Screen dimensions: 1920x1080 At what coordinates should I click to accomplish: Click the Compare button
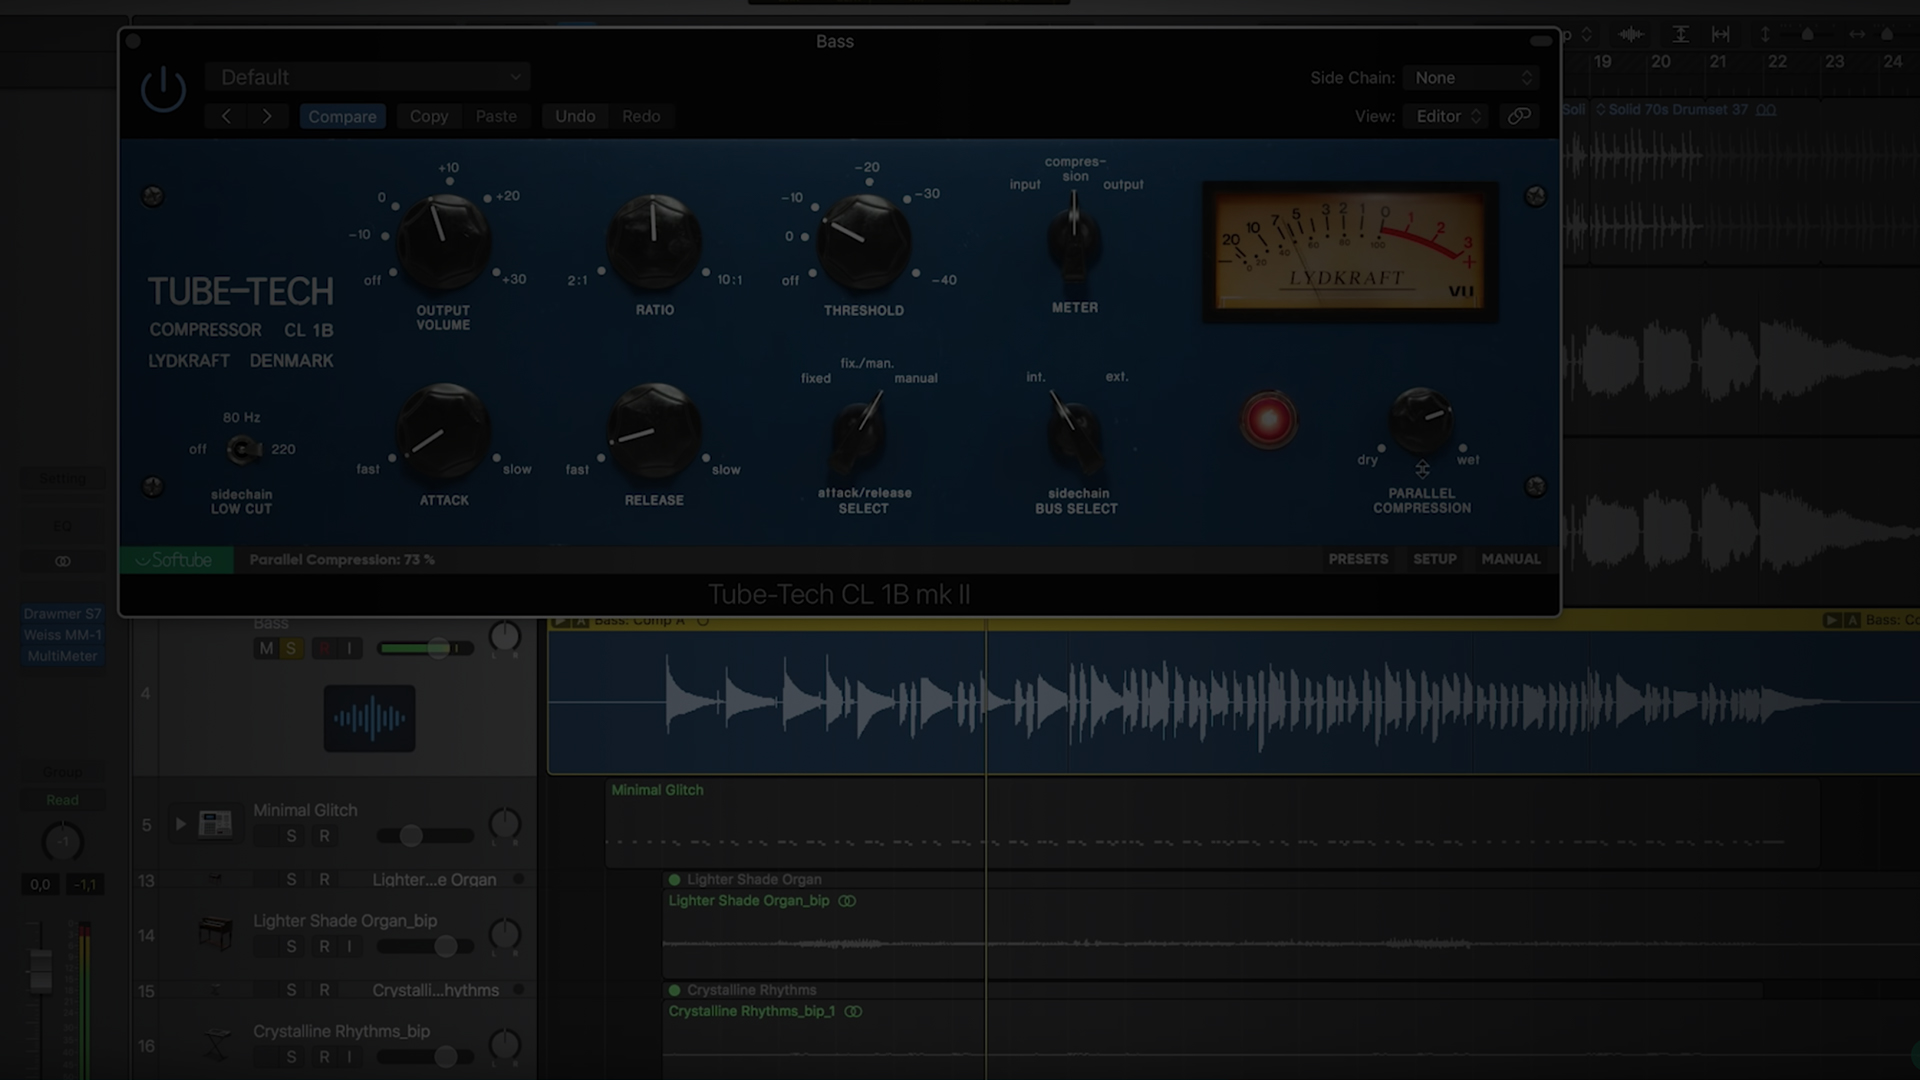coord(342,116)
